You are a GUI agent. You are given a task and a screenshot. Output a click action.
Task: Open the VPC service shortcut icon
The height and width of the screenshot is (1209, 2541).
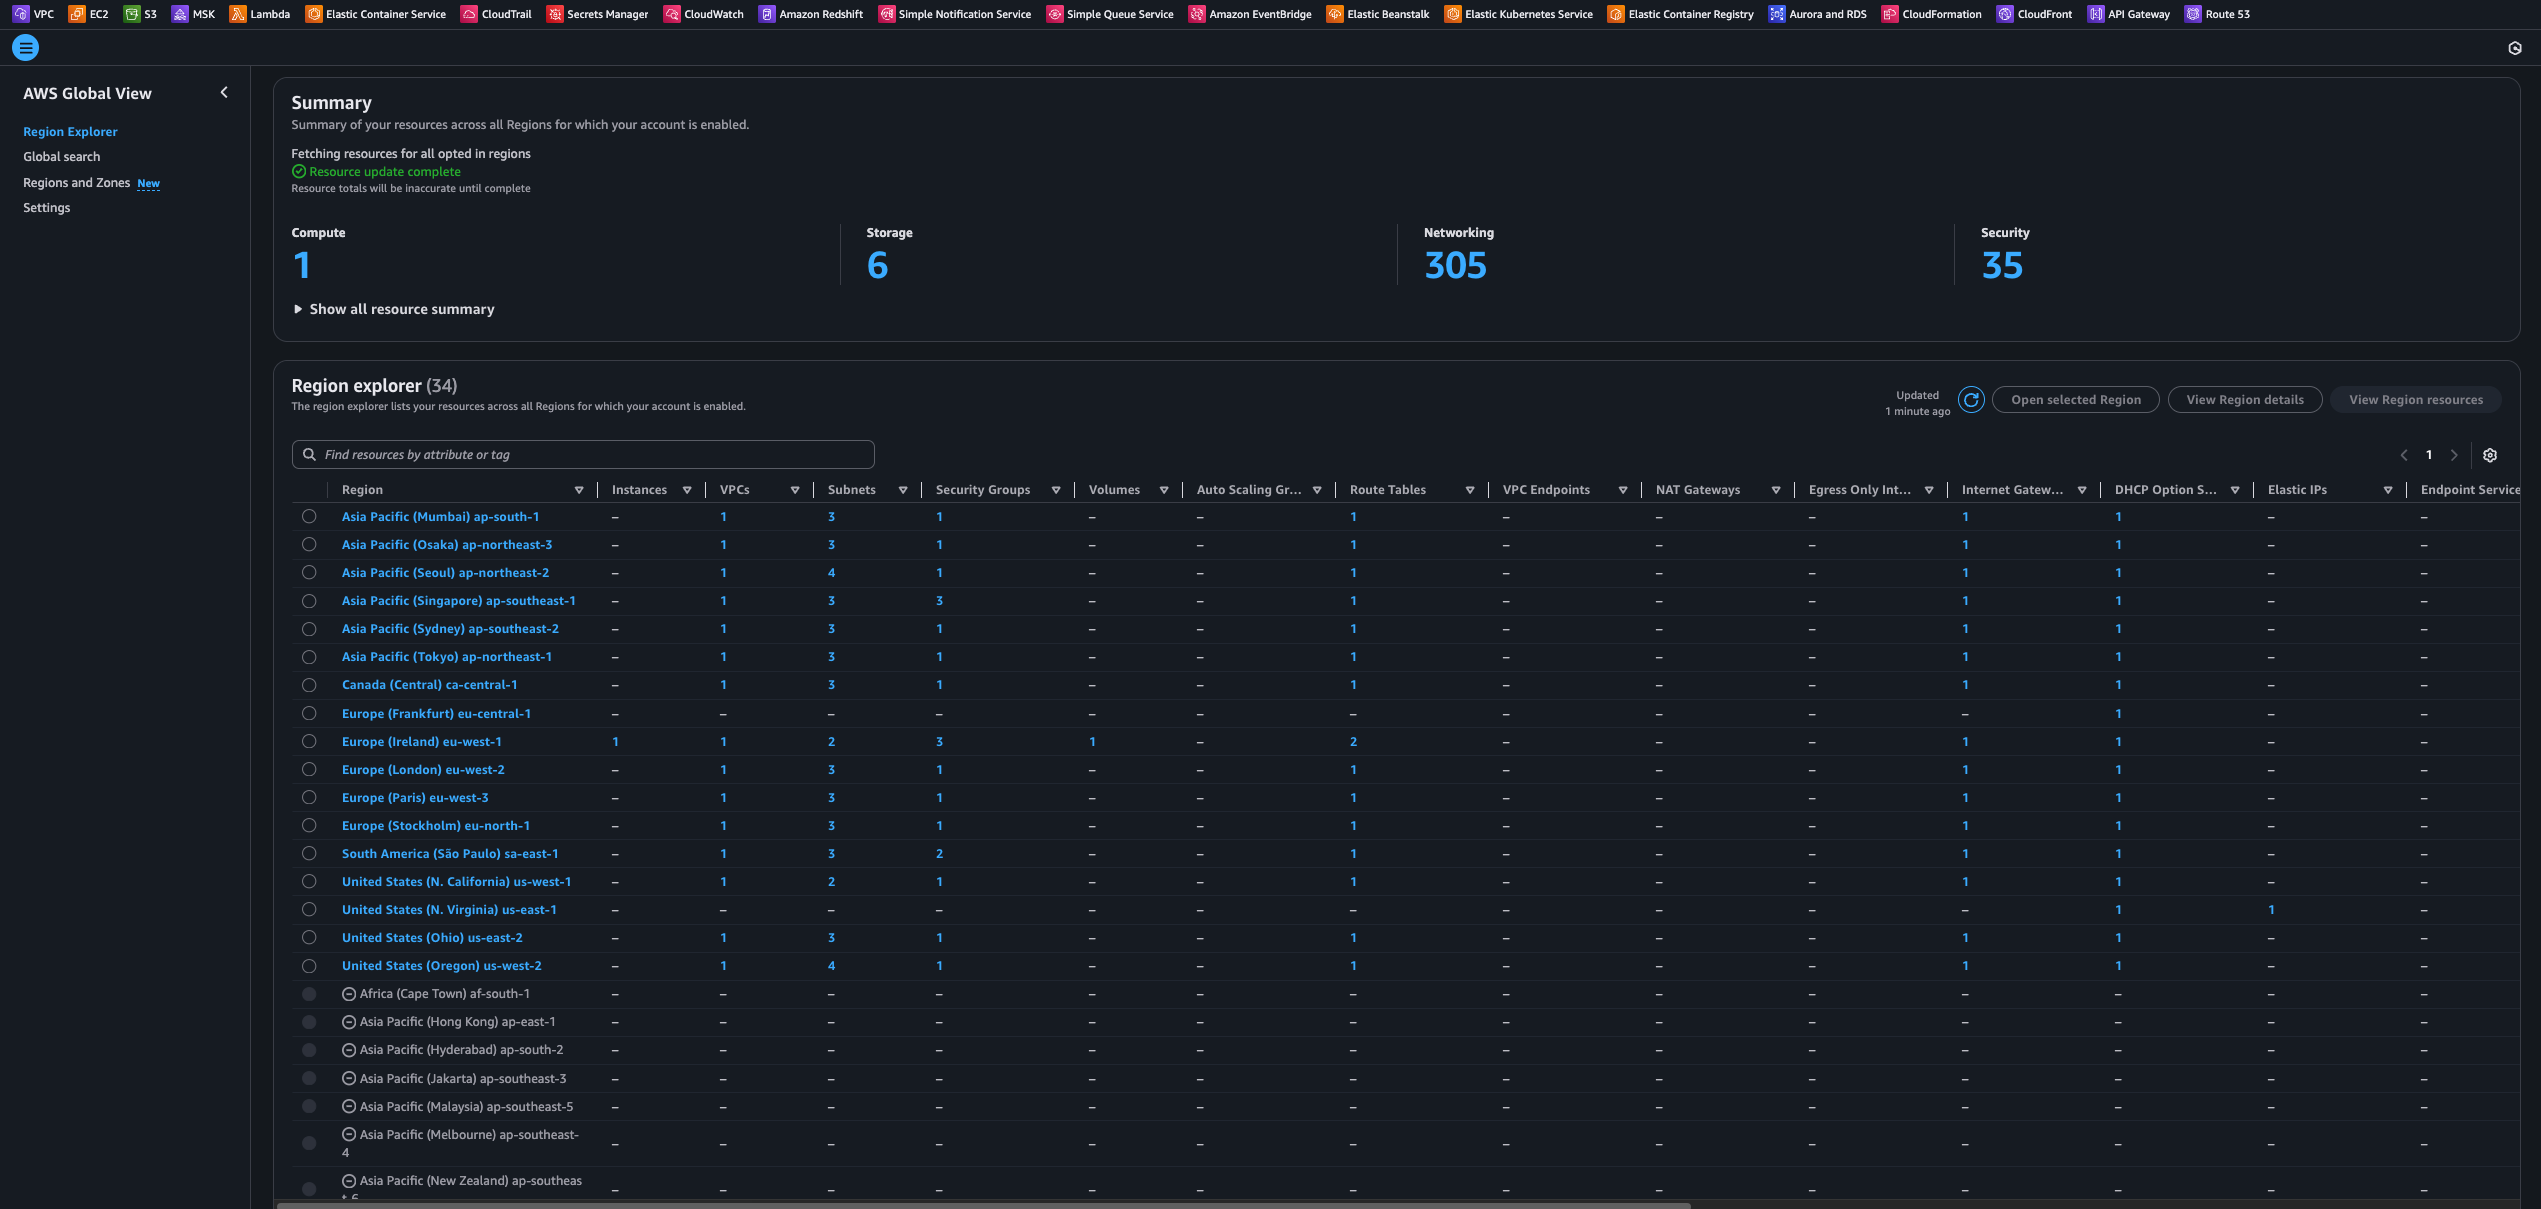pyautogui.click(x=21, y=14)
